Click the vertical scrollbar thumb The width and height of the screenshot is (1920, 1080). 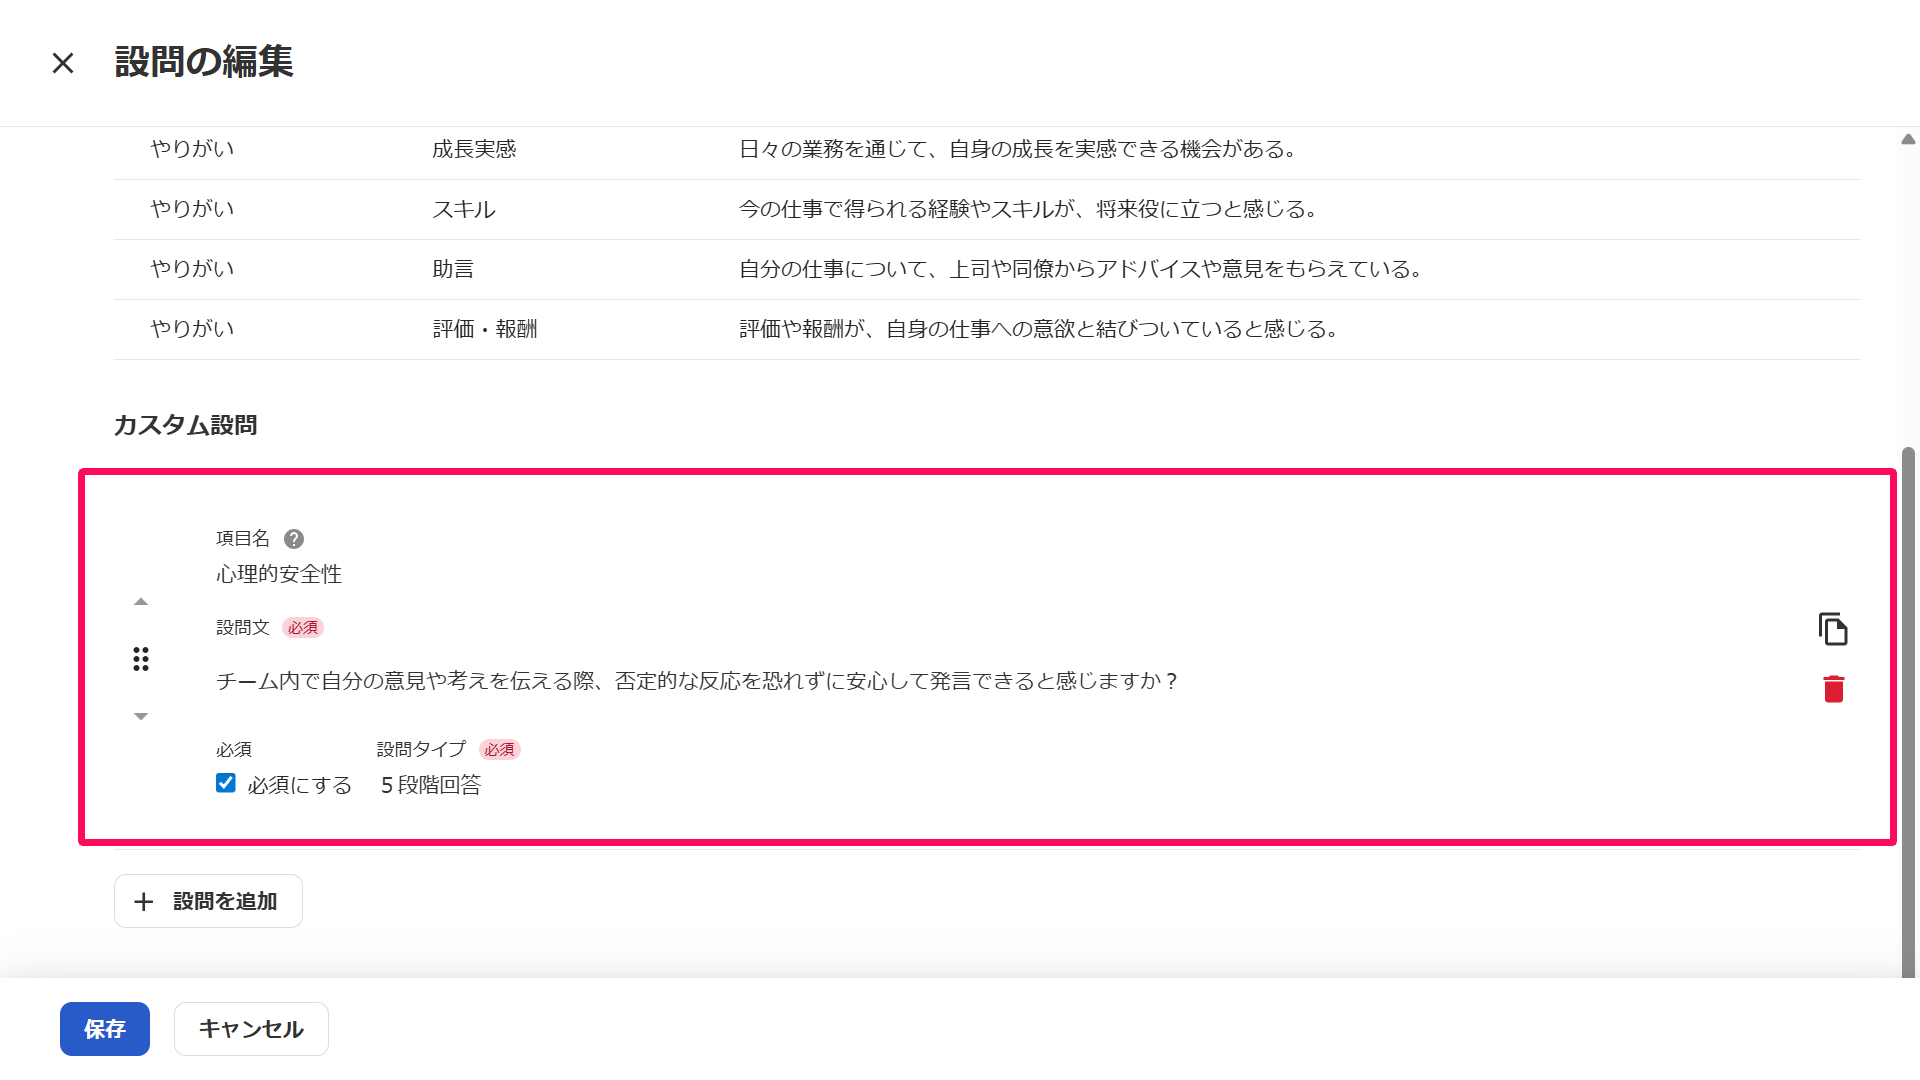[1908, 712]
